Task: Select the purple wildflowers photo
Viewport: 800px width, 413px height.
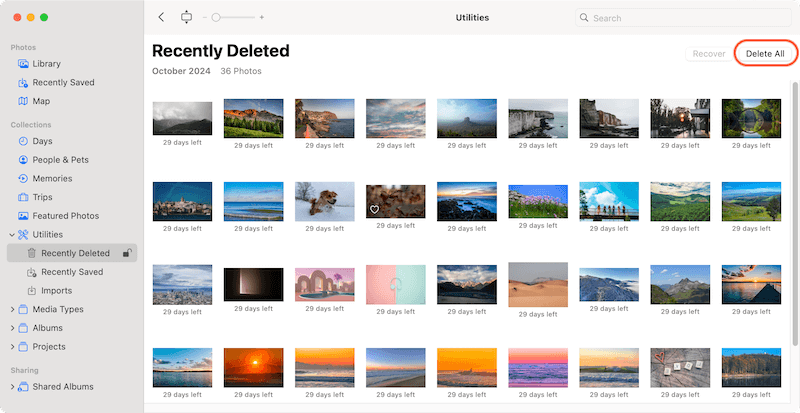Action: point(538,201)
